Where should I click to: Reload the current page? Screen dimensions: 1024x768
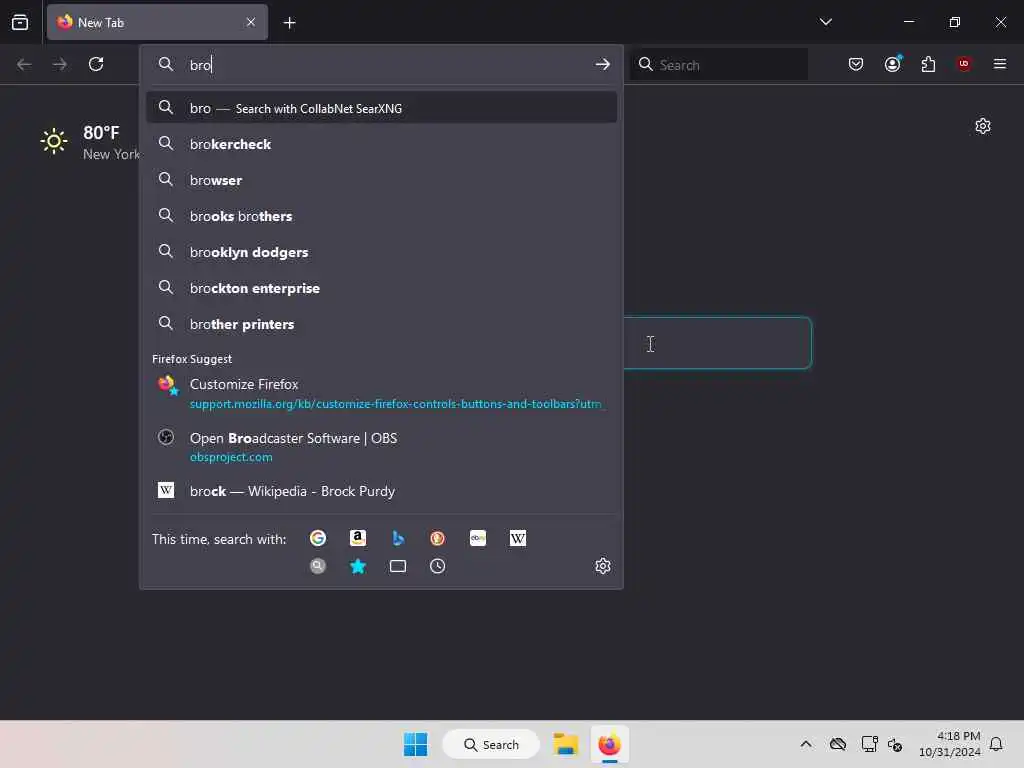pos(96,64)
